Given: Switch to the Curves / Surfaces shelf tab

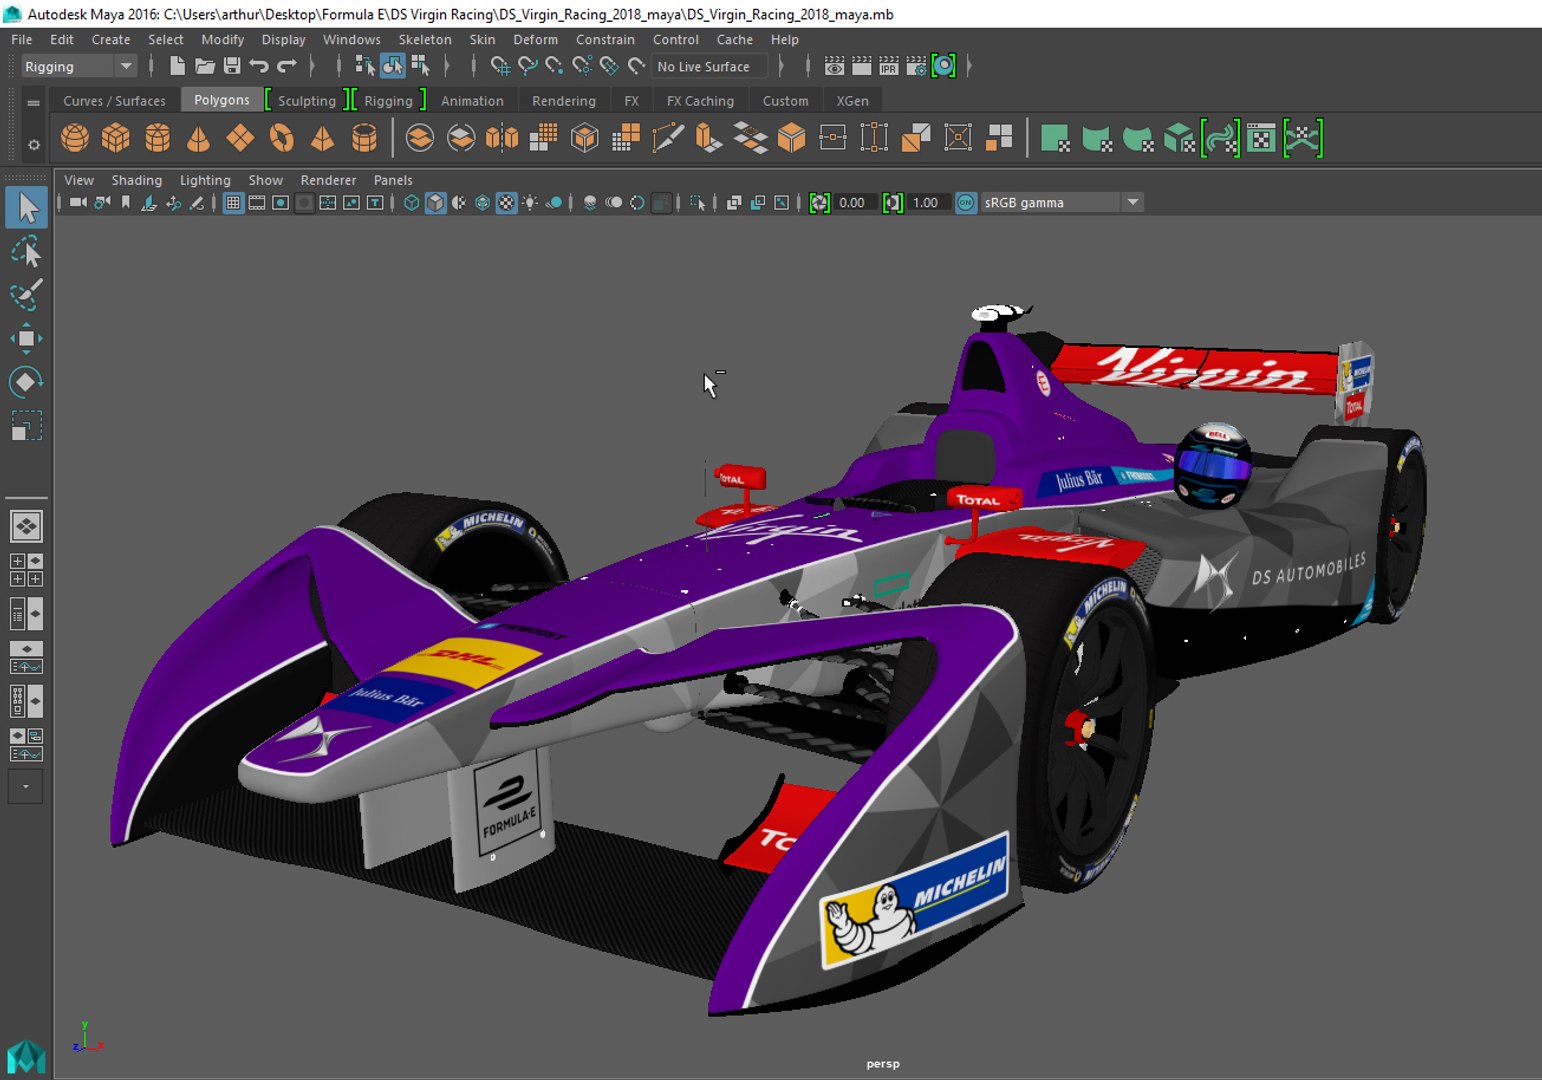Looking at the screenshot, I should pyautogui.click(x=114, y=100).
